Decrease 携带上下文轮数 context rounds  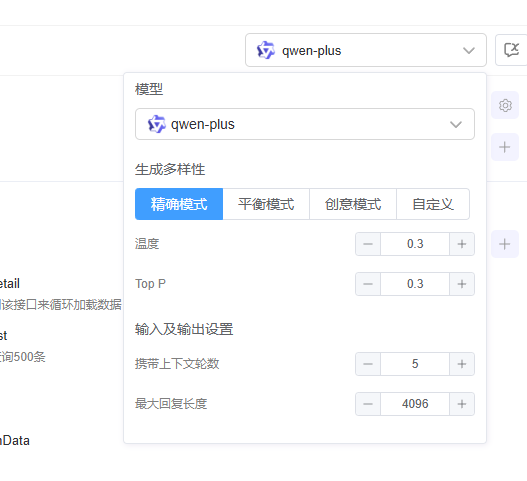point(368,364)
